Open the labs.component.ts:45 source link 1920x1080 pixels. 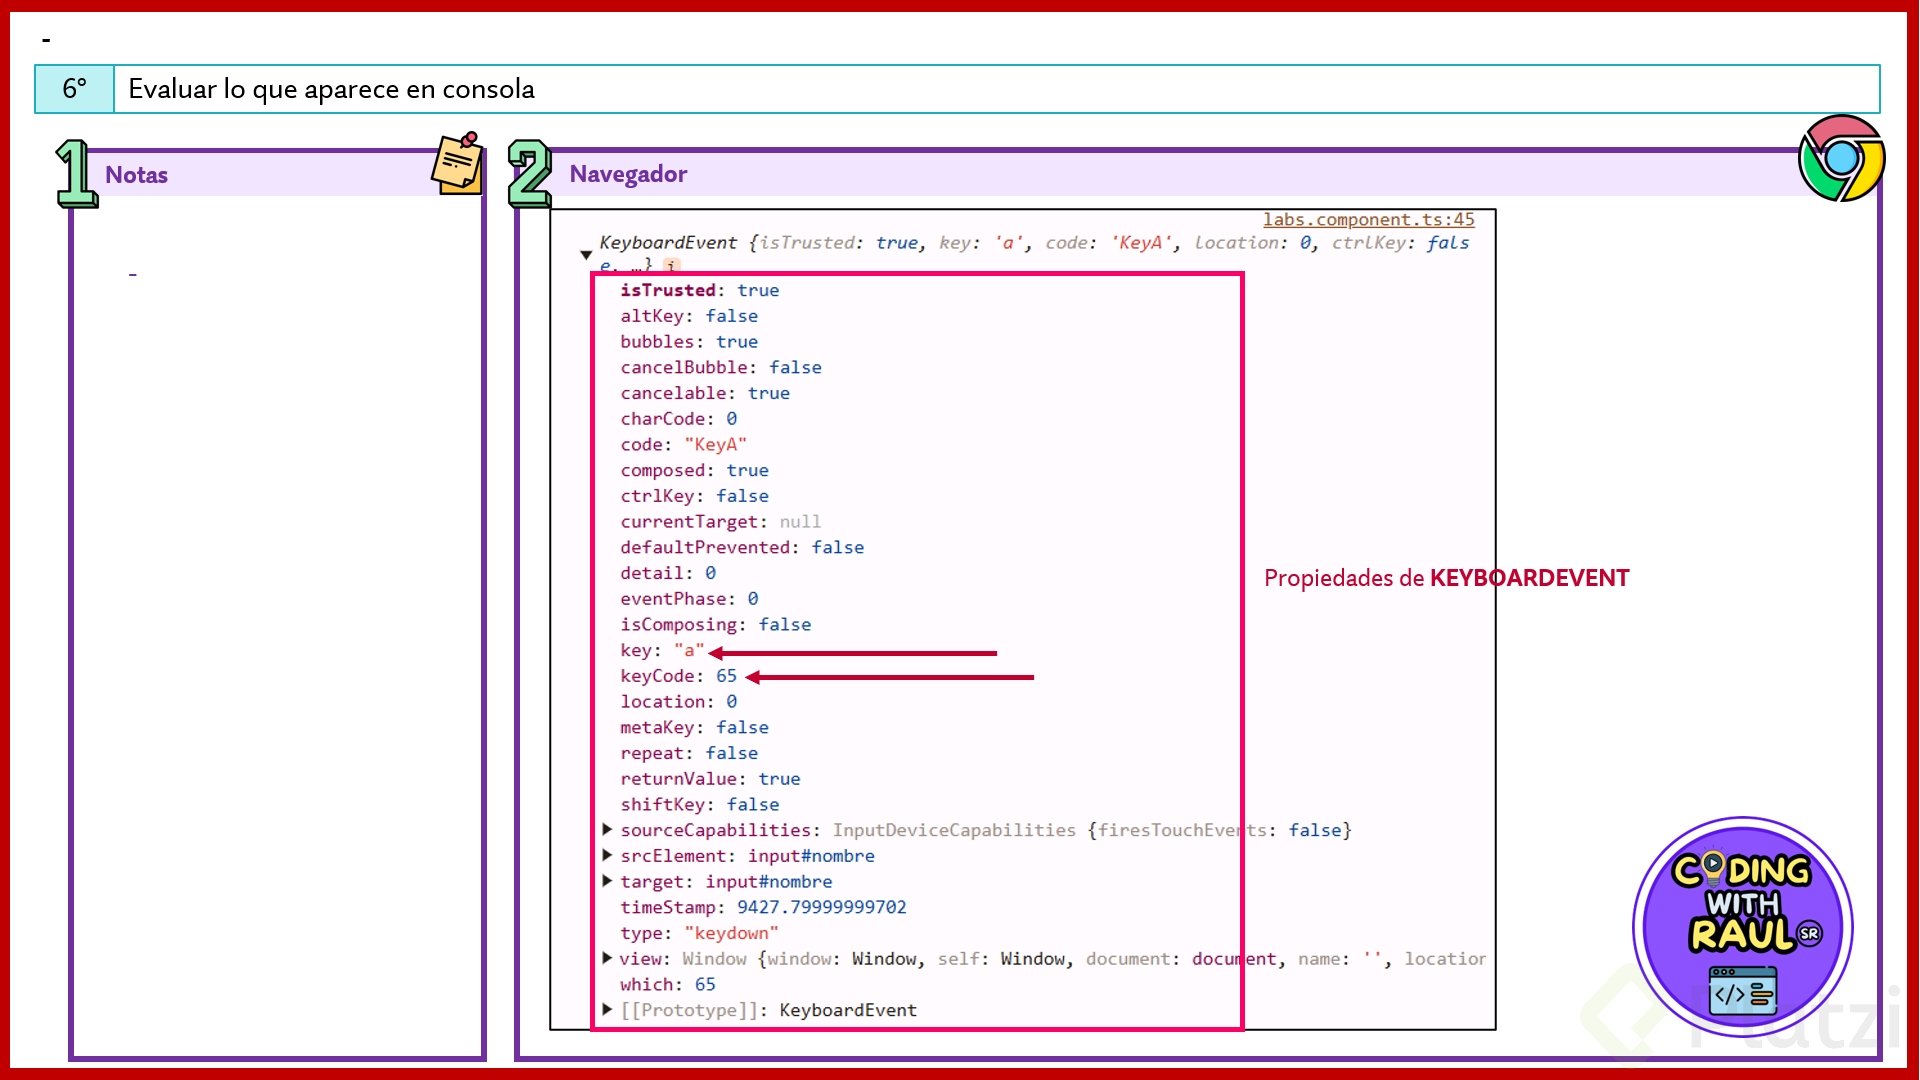pos(1368,220)
